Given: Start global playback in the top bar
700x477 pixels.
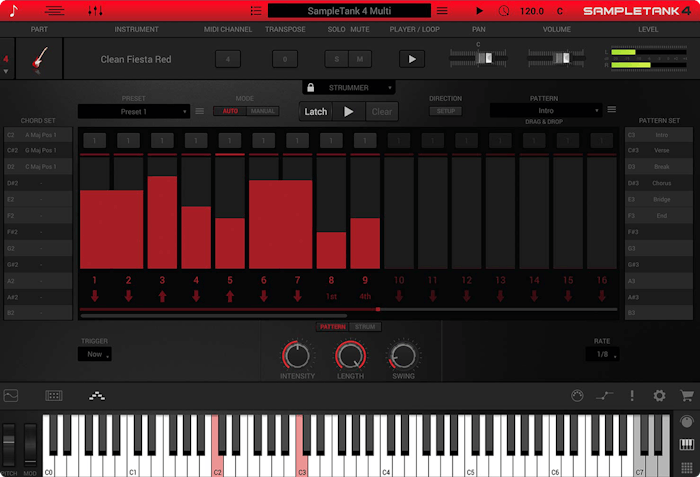Looking at the screenshot, I should [x=479, y=10].
